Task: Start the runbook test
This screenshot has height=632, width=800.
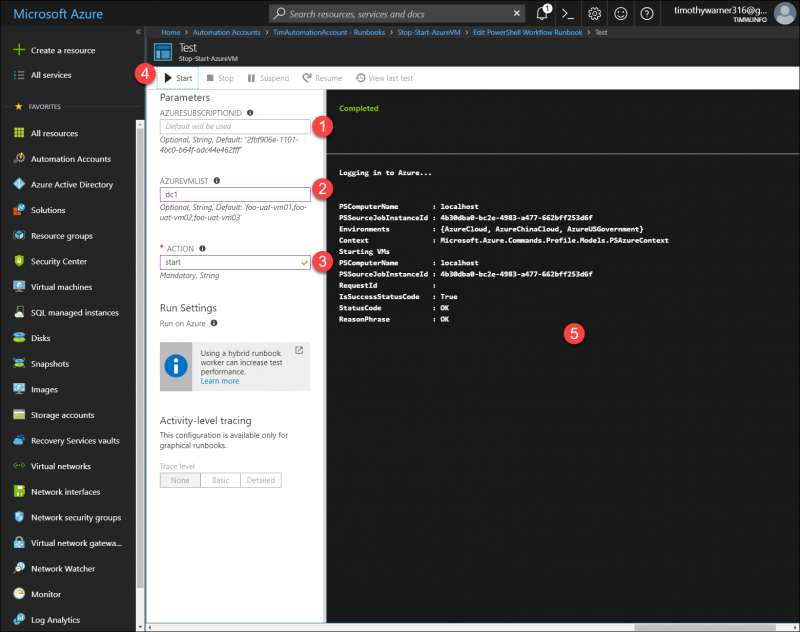Action: (178, 78)
